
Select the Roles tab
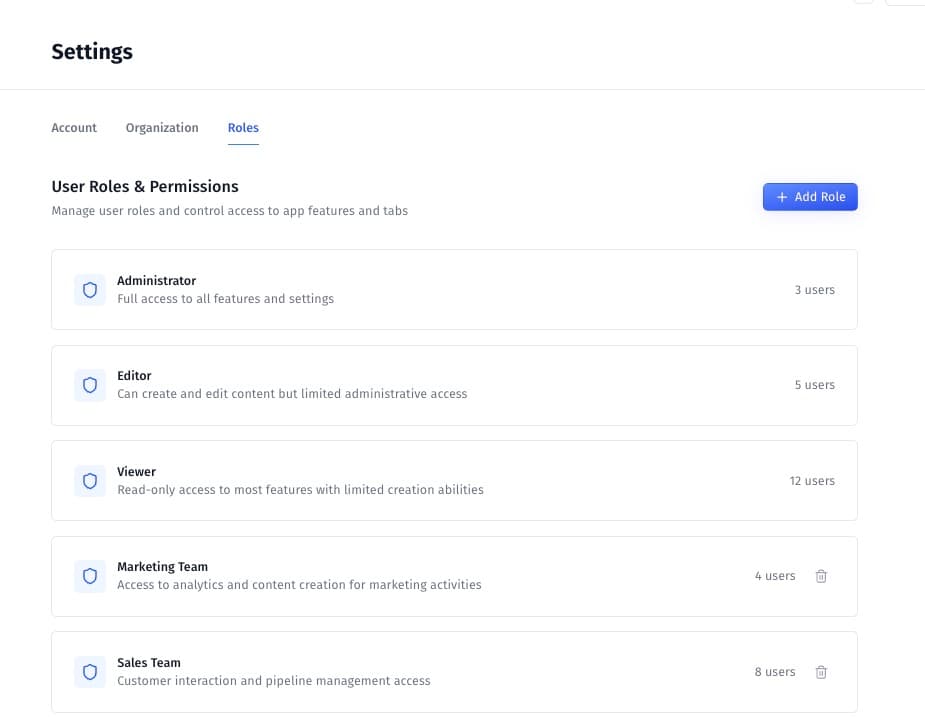[x=243, y=128]
